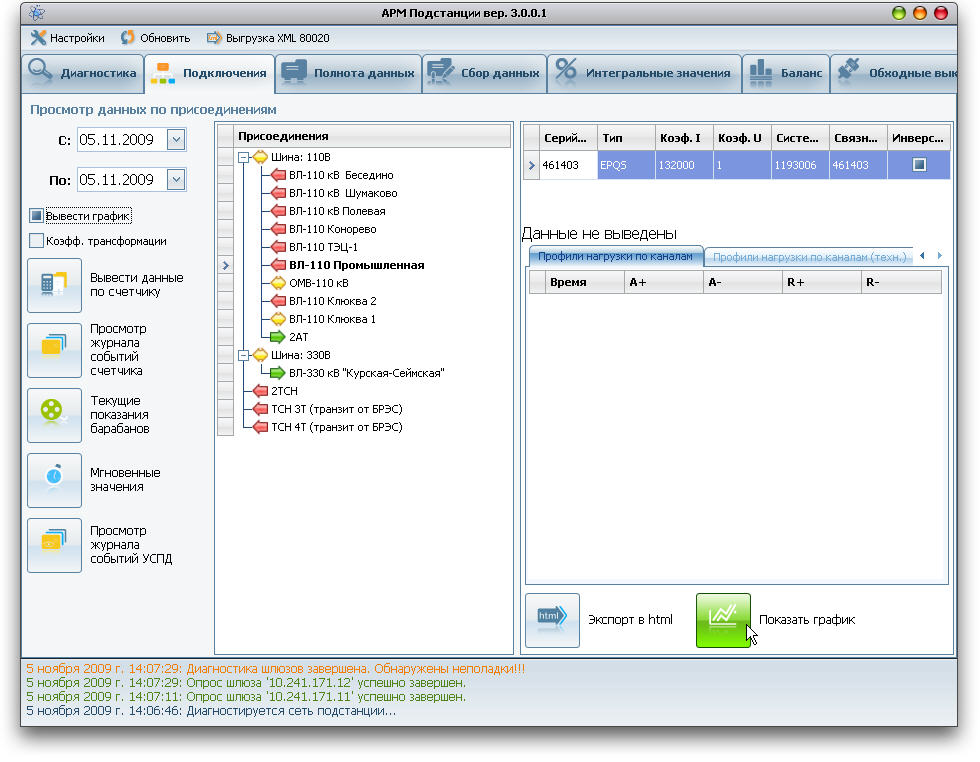
Task: Click the red arrow icon of 2ТСН
Action: point(260,391)
